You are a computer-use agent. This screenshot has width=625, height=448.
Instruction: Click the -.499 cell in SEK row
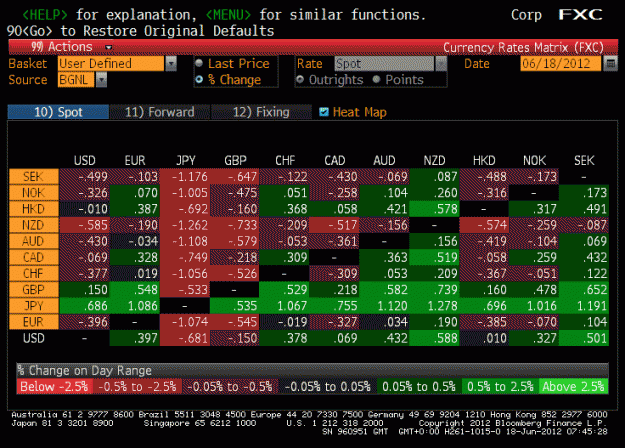(85, 177)
